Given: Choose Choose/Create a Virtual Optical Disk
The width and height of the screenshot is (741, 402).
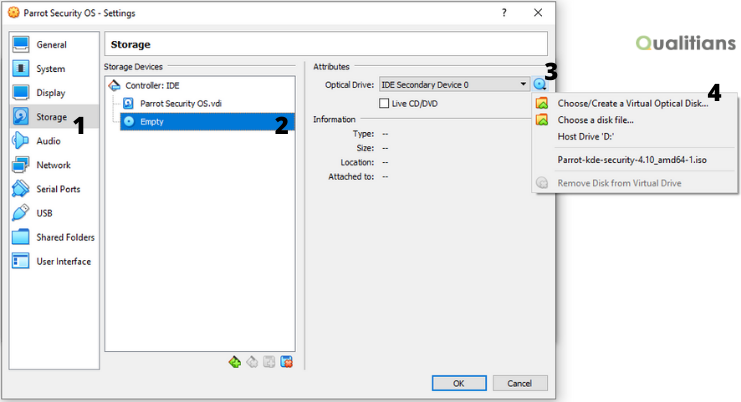Looking at the screenshot, I should 633,103.
